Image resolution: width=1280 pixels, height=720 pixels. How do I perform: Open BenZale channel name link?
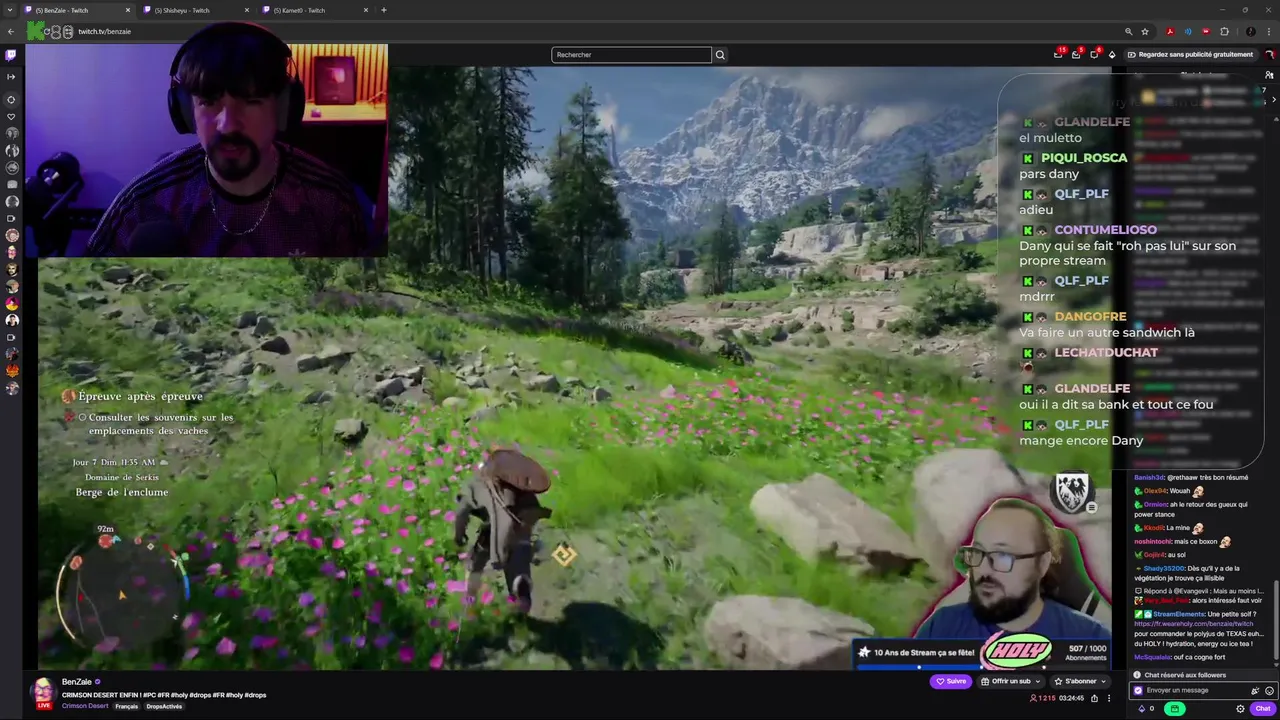(x=77, y=682)
